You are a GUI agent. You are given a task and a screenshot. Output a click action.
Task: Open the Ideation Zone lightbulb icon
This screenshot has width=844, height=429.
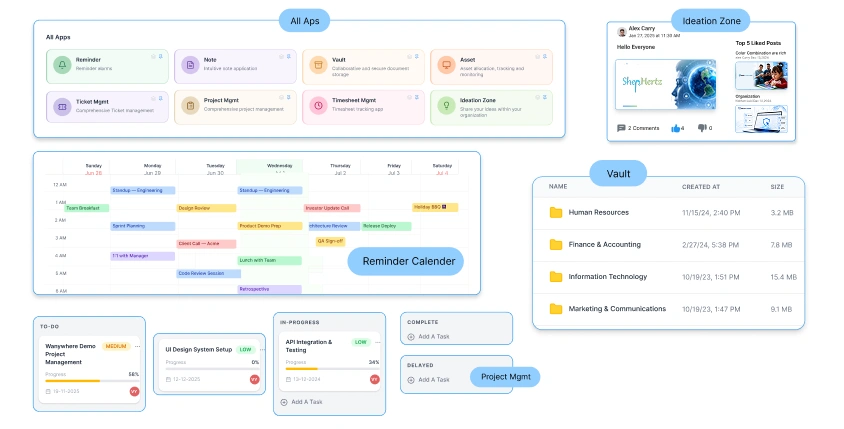(x=446, y=106)
